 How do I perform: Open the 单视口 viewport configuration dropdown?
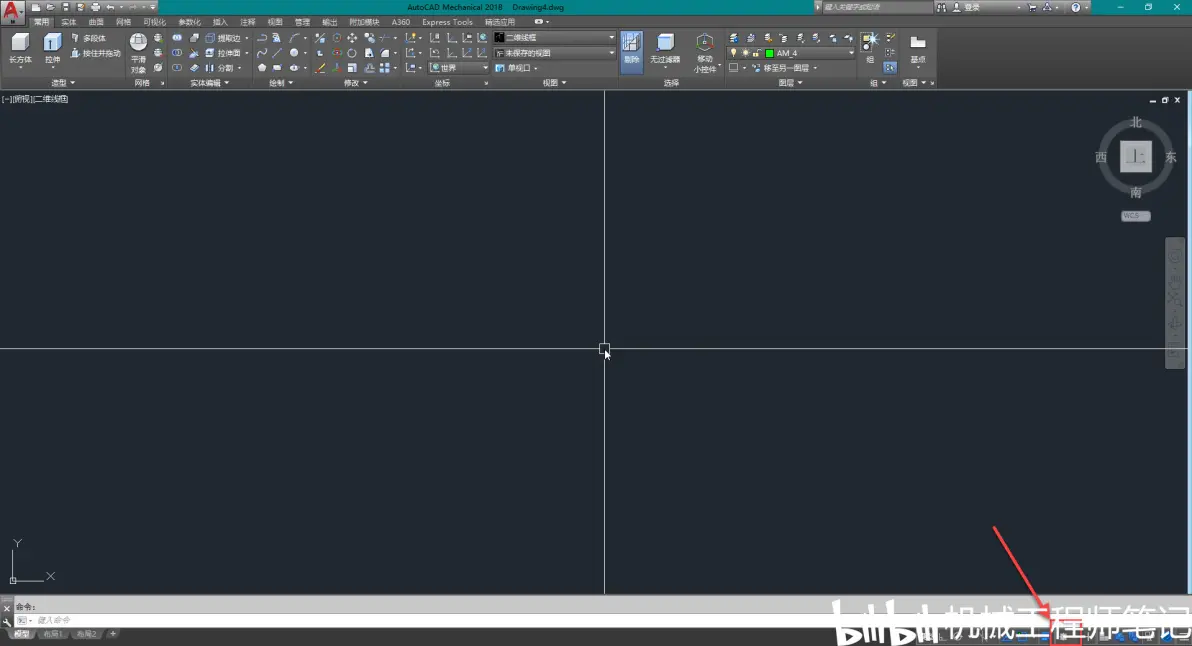pos(516,68)
